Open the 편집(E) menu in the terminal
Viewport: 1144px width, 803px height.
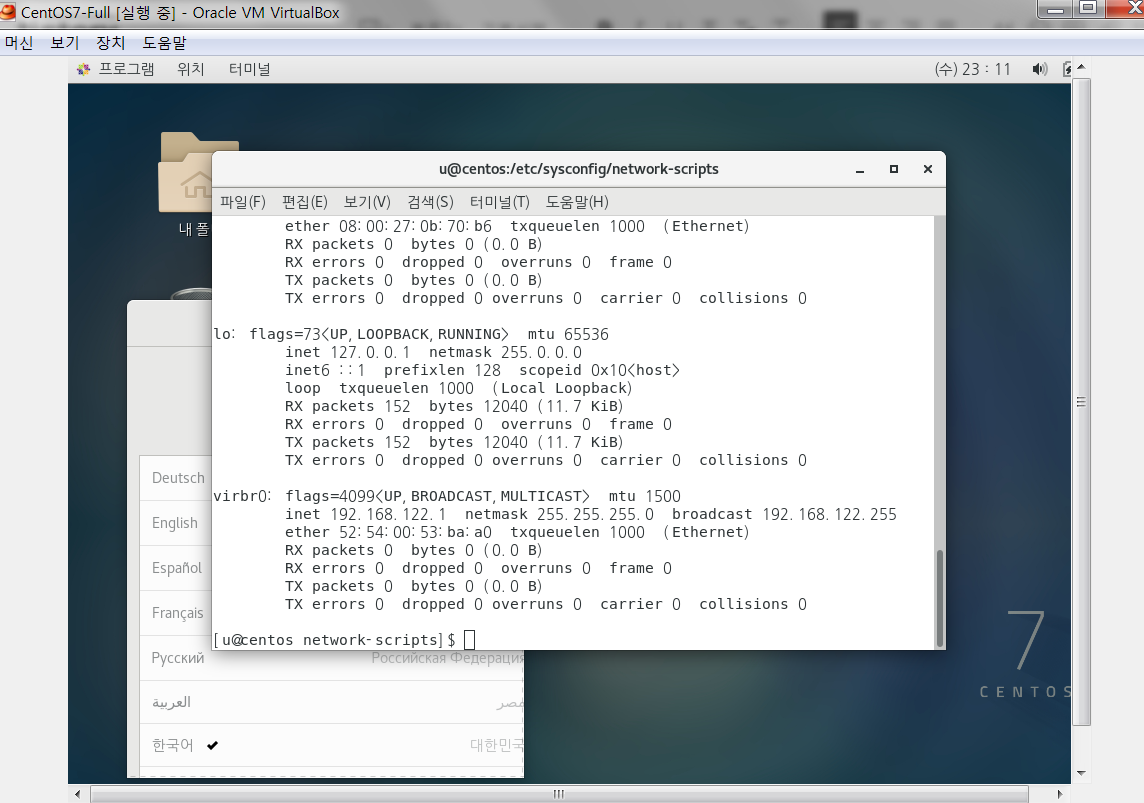[305, 202]
